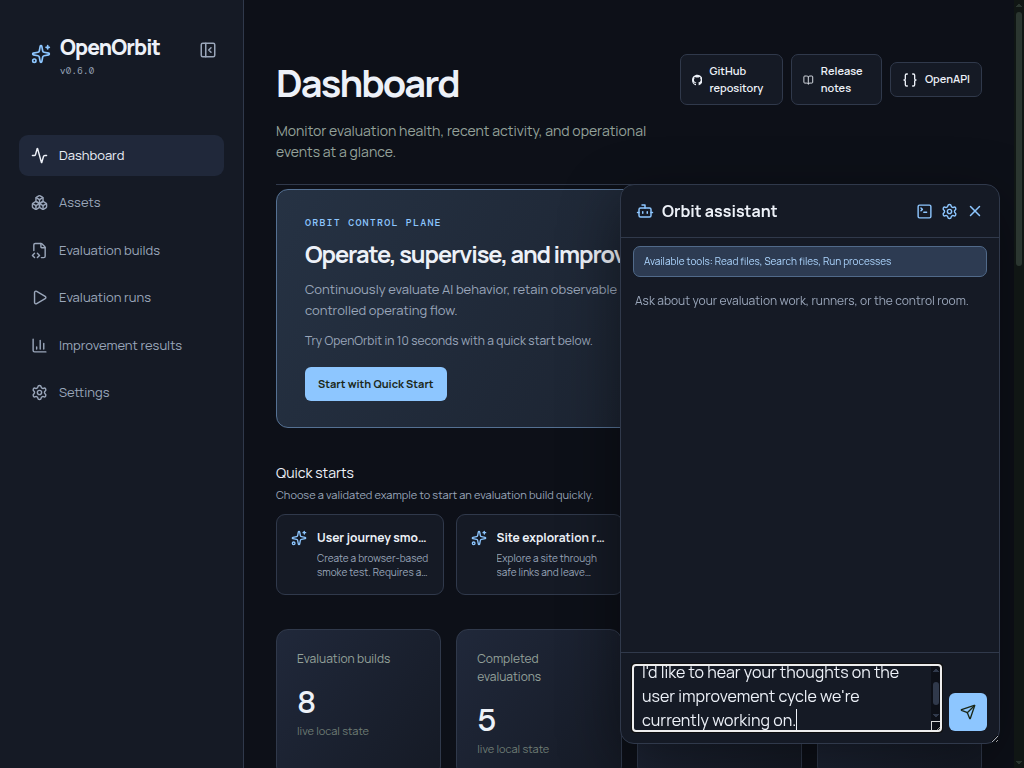Open User journey smoke quick start card
This screenshot has width=1024, height=768.
pyautogui.click(x=360, y=554)
